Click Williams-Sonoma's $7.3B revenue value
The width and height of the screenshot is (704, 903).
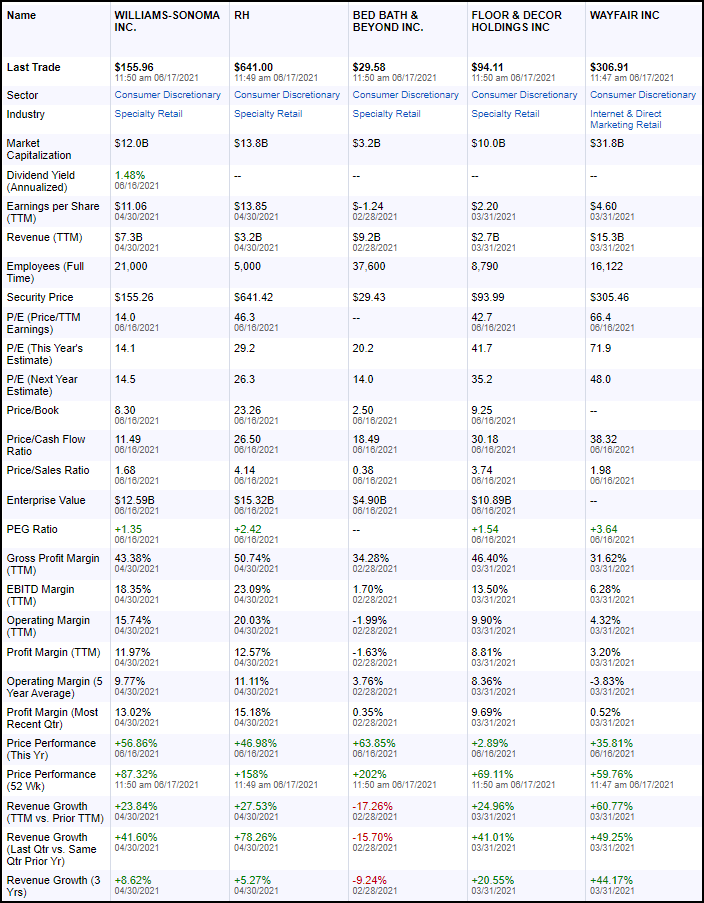(128, 237)
